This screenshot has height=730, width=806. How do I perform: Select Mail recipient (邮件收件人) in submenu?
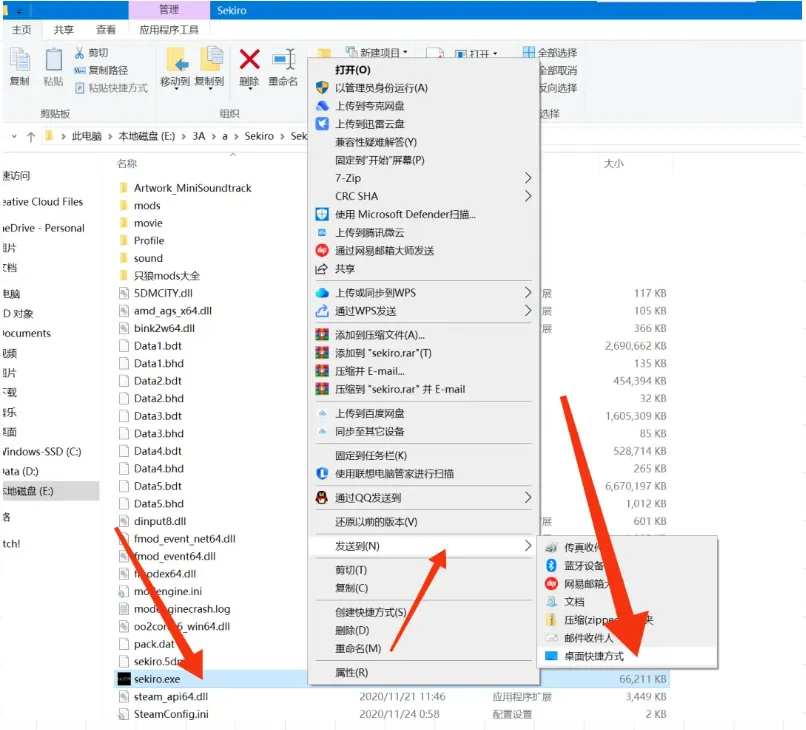[x=627, y=637]
